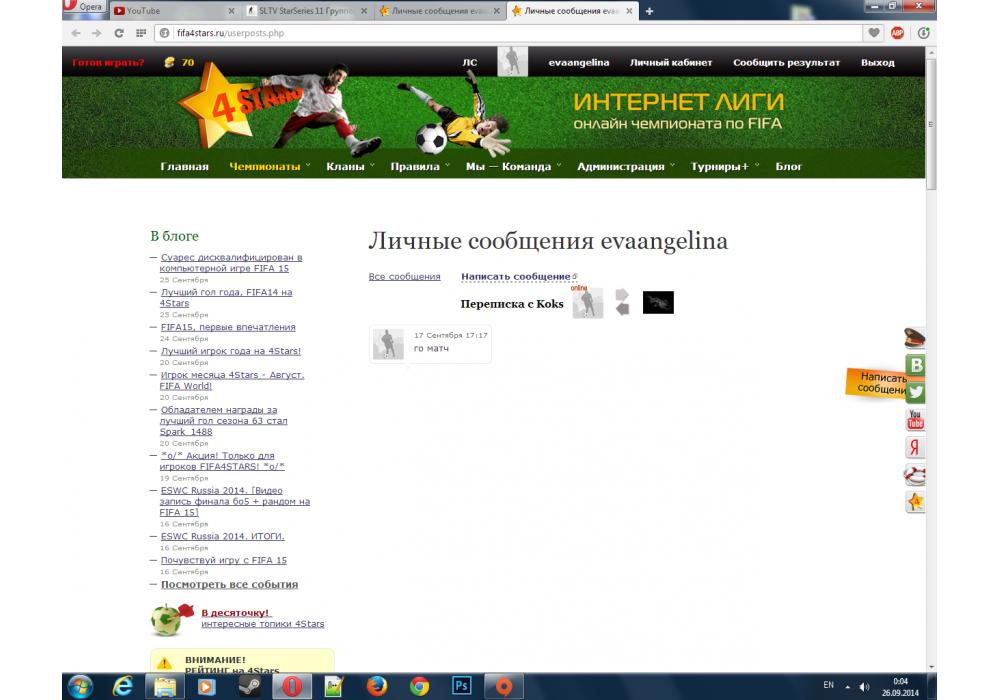Click the Koks user avatar thumbnail
Viewport: 1000px width, 700px height.
(588, 303)
